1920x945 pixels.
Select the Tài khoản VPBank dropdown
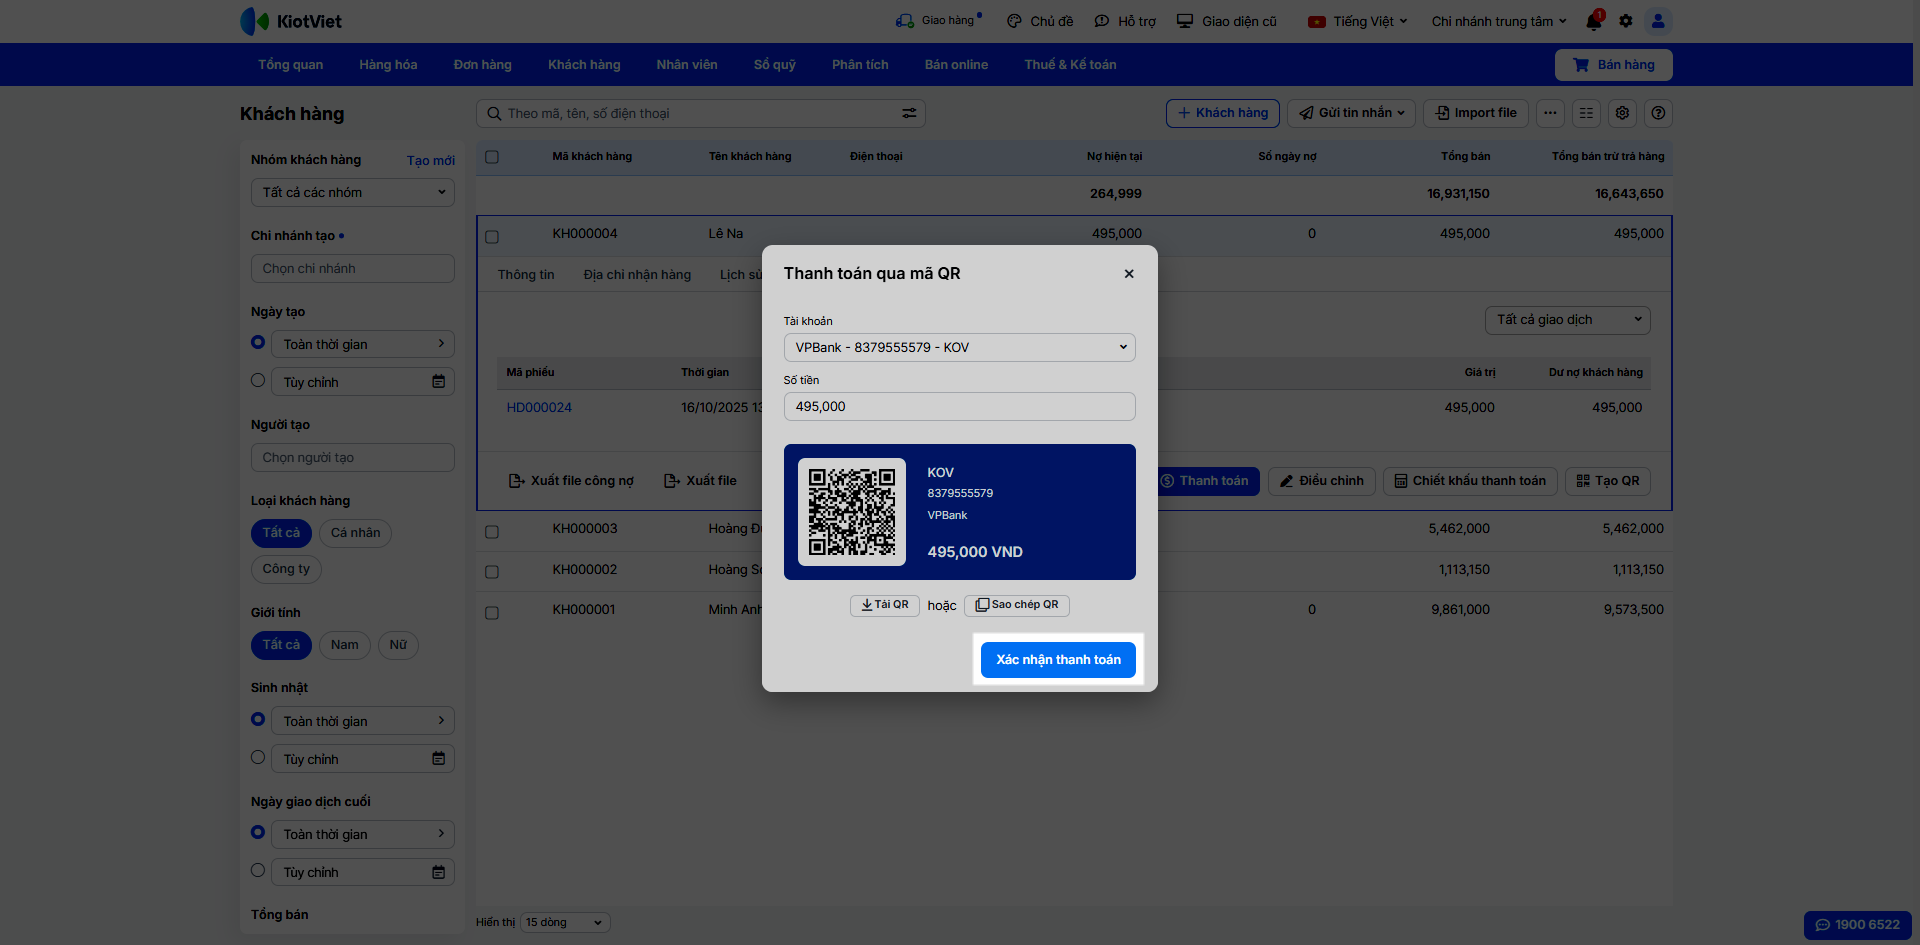pos(960,348)
